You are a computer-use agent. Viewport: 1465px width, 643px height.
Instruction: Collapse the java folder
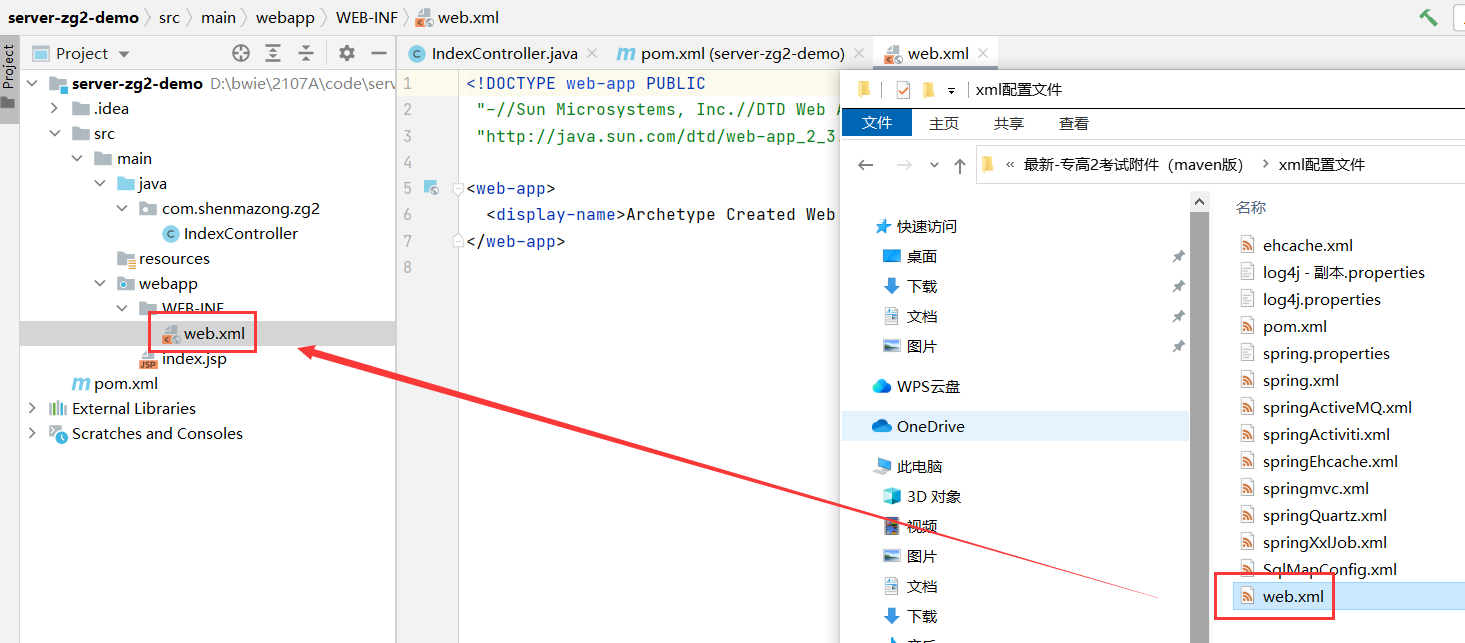pyautogui.click(x=100, y=184)
